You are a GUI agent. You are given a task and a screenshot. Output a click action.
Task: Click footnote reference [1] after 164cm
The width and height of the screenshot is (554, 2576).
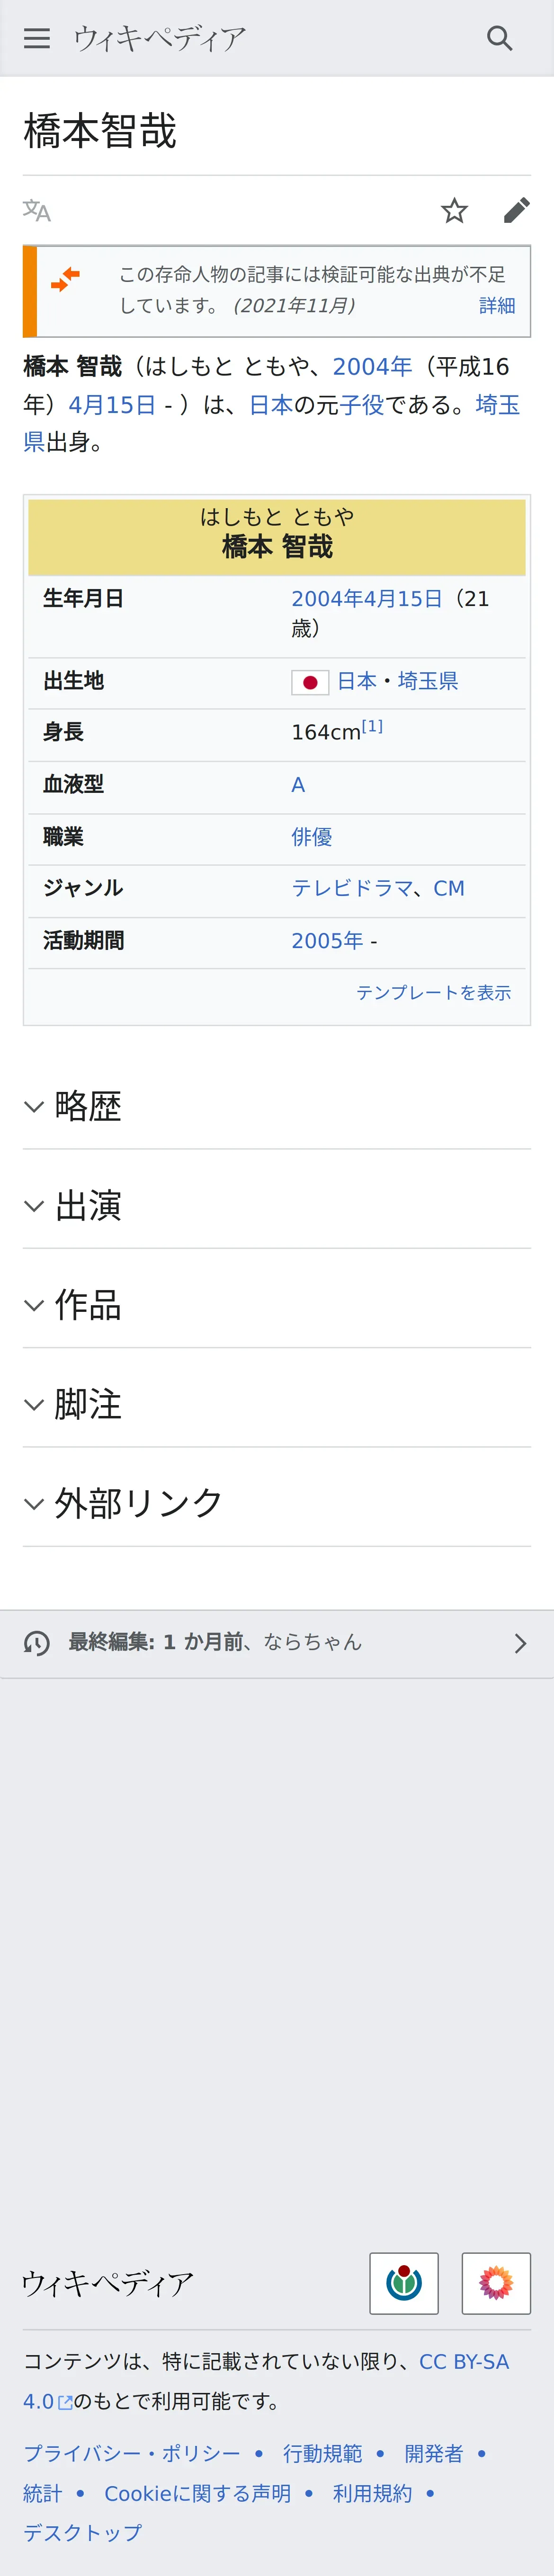pos(372,727)
